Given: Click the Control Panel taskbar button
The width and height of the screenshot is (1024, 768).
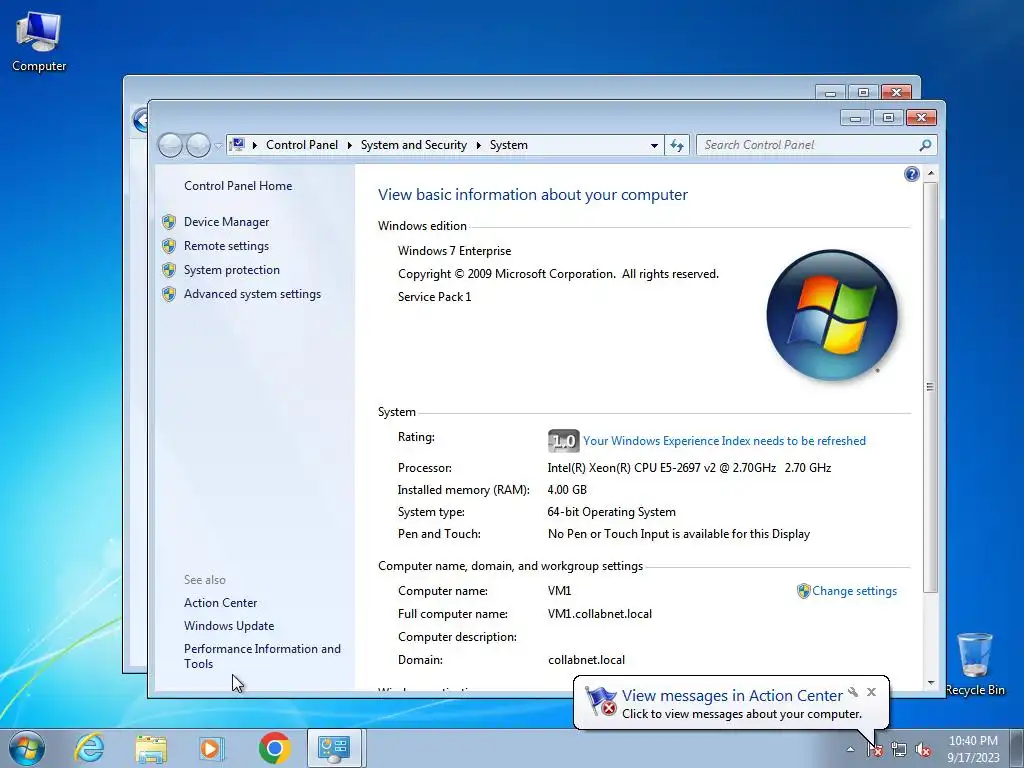Looking at the screenshot, I should [x=334, y=748].
